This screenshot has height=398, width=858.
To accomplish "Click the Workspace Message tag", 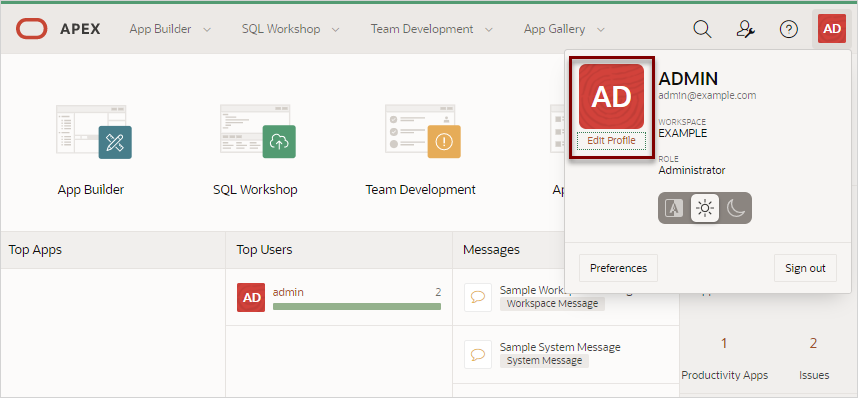I will pyautogui.click(x=552, y=304).
